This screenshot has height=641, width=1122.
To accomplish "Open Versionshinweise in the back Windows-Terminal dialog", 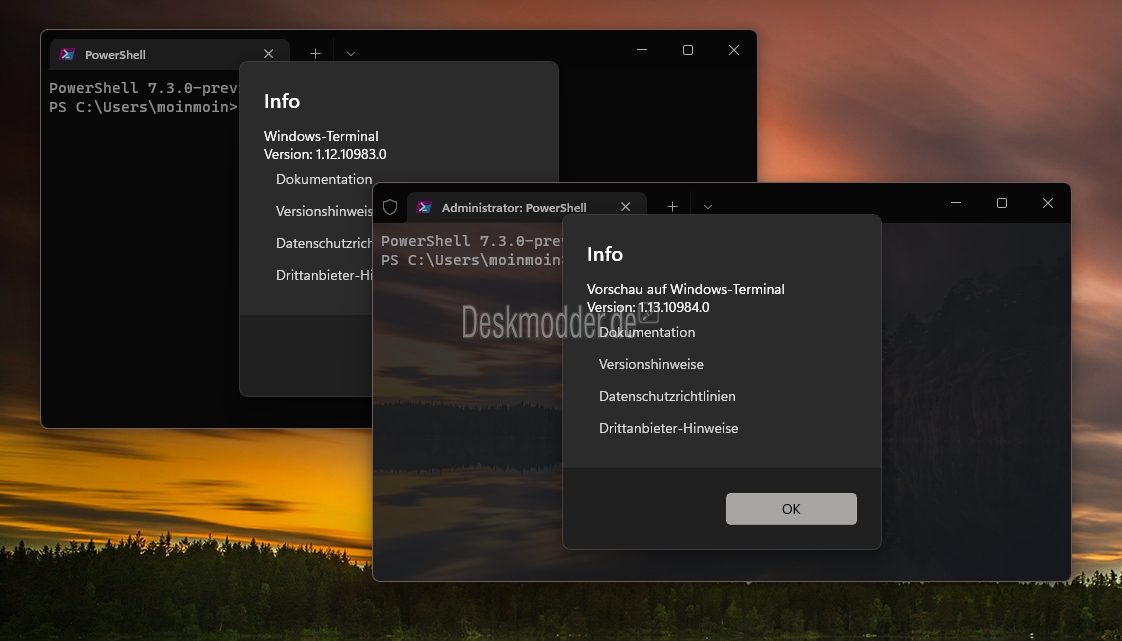I will (324, 211).
